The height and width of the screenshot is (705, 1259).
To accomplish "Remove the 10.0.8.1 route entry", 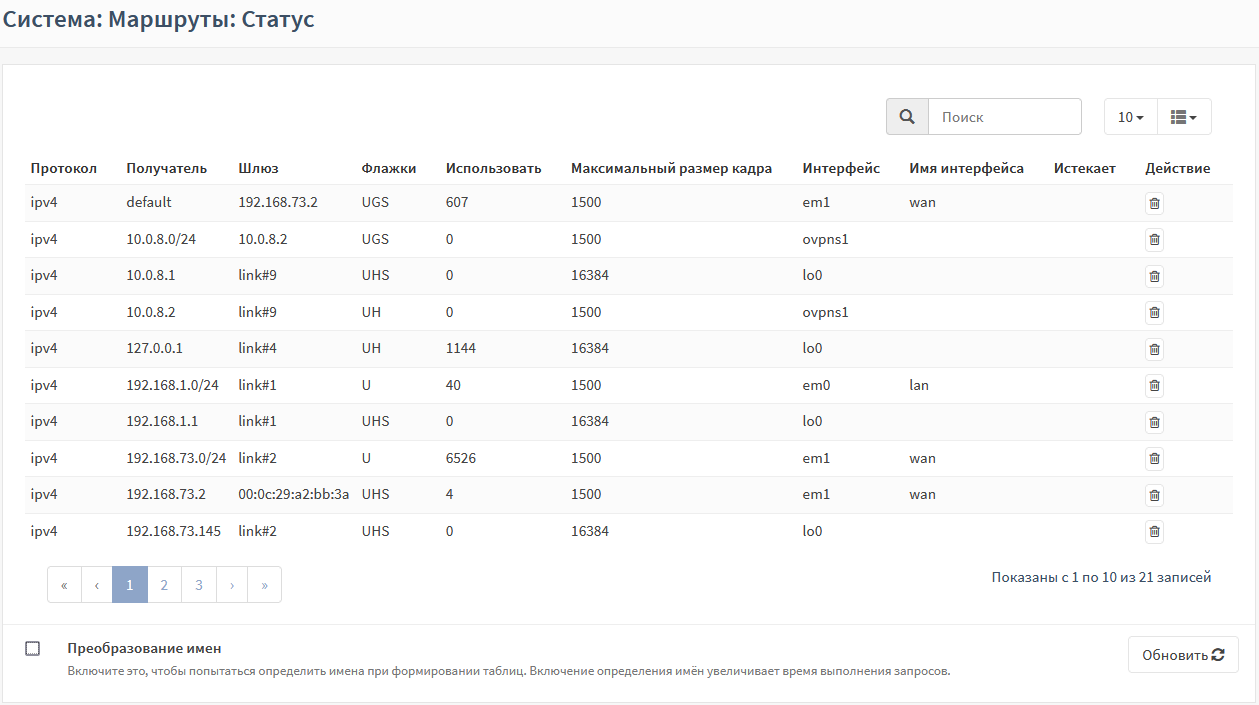I will click(1154, 276).
